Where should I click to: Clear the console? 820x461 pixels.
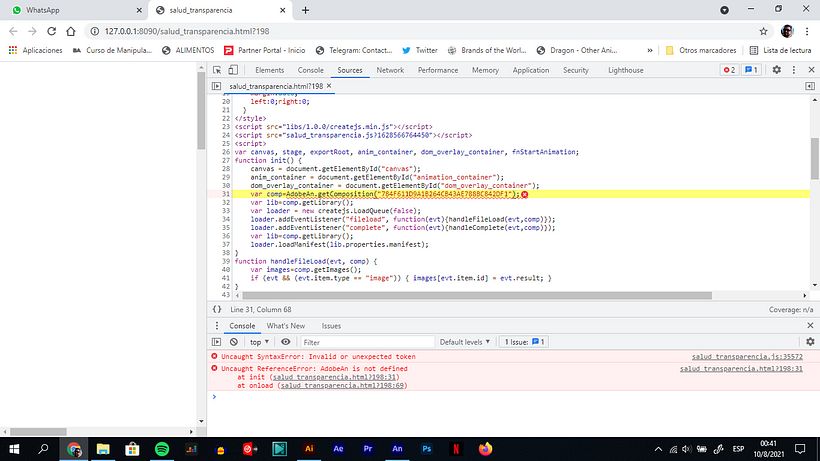pyautogui.click(x=234, y=342)
